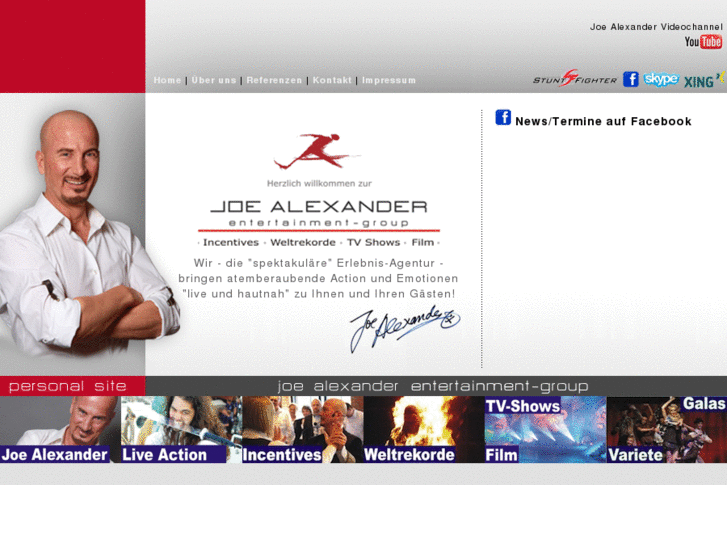Open the Joe Alexander thumbnail

[60, 430]
